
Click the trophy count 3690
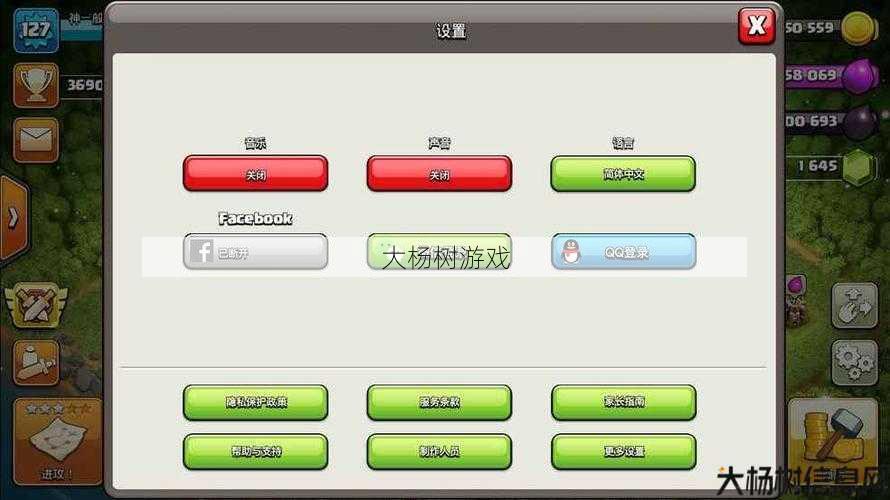pyautogui.click(x=84, y=85)
